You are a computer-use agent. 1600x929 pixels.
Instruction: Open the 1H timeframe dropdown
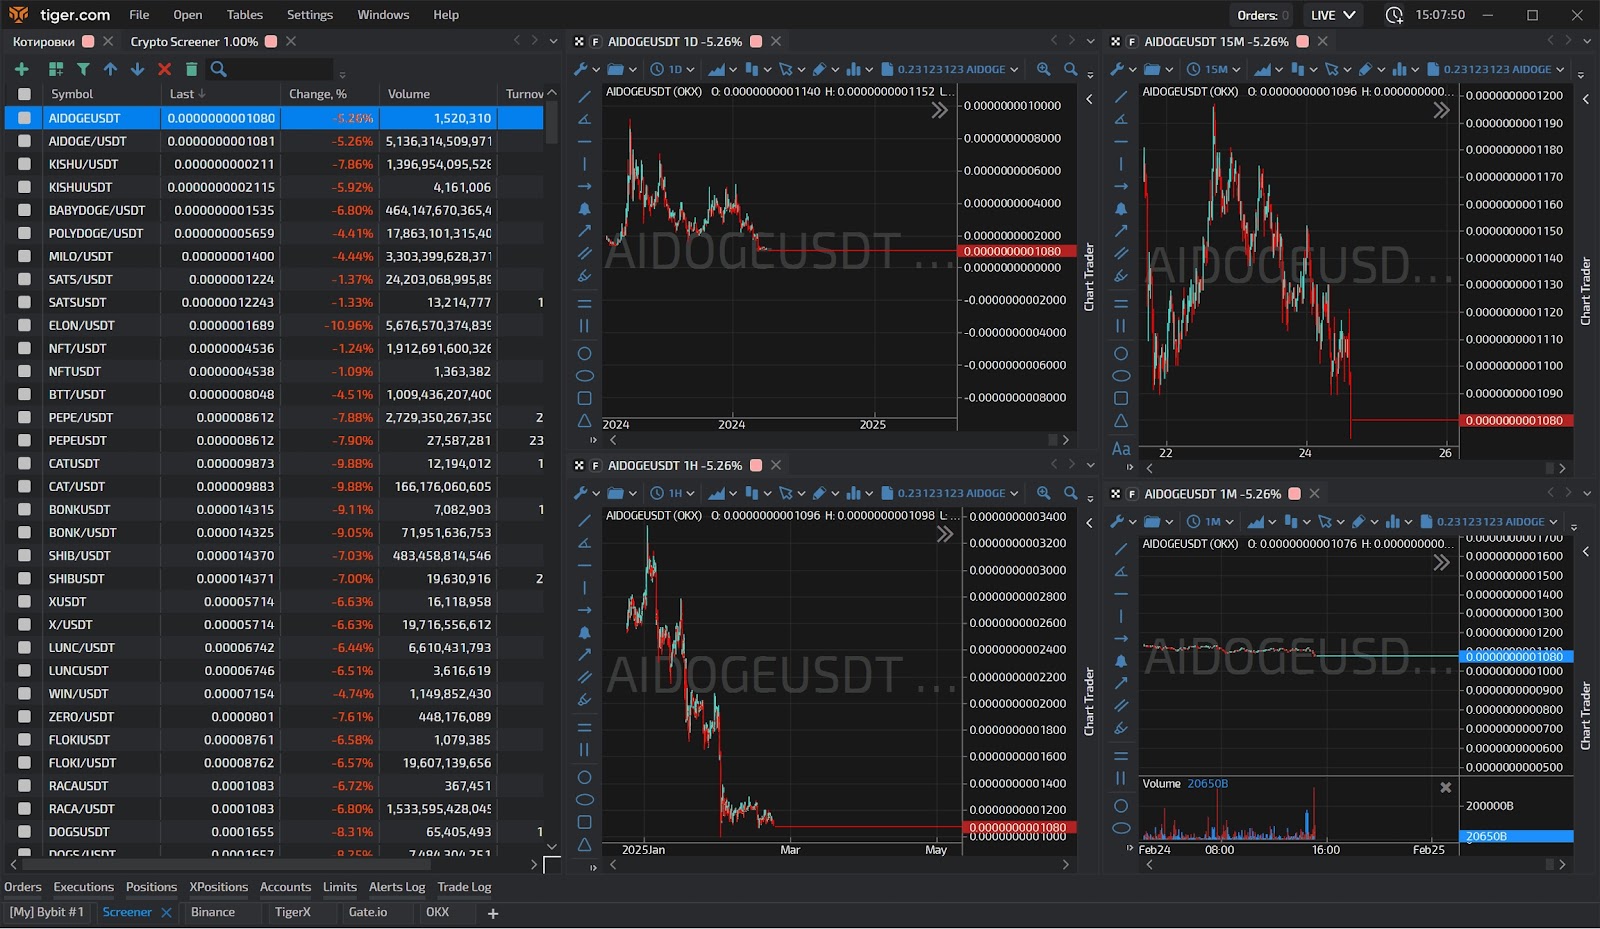click(x=673, y=493)
